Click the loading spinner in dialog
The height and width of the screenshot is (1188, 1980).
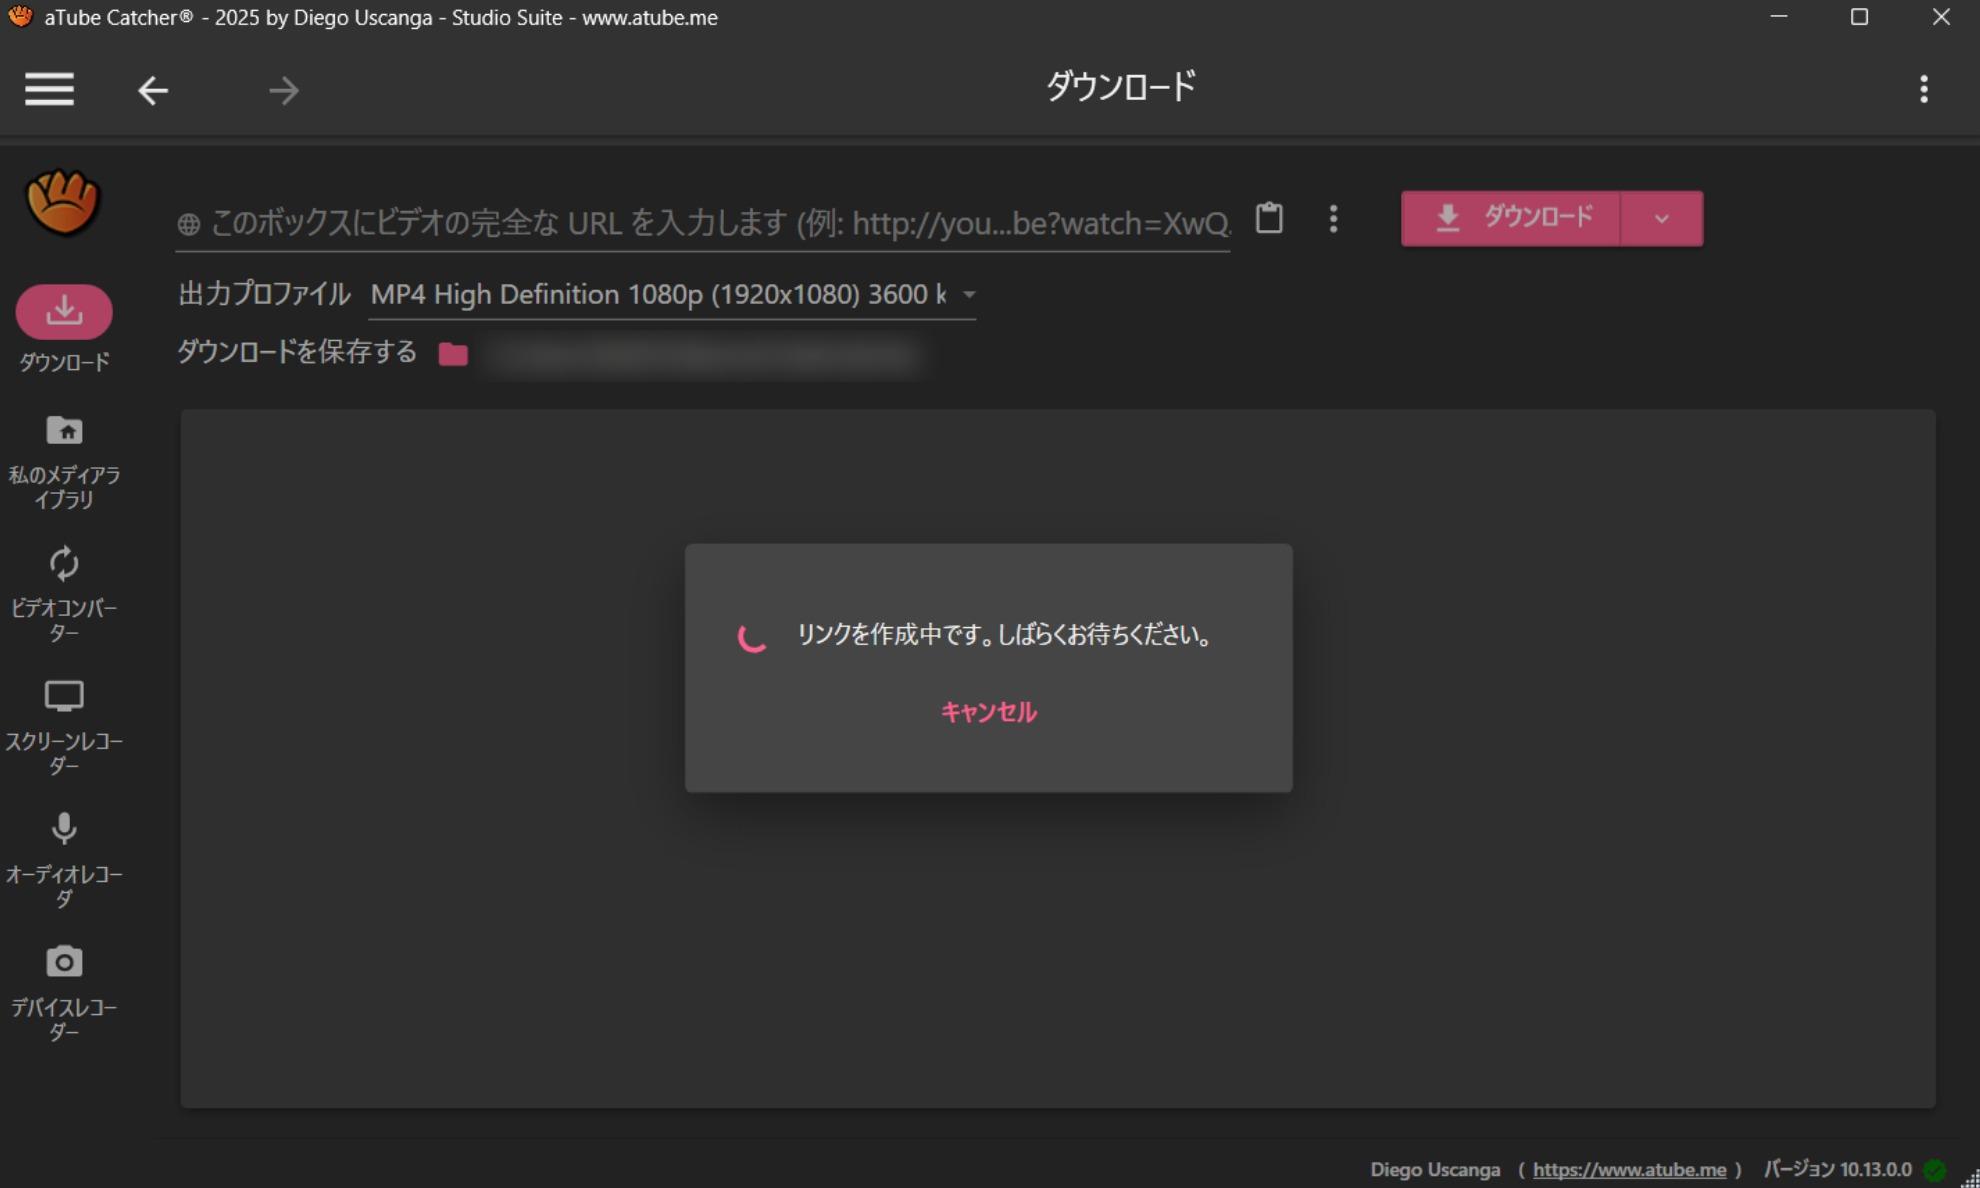pyautogui.click(x=752, y=636)
